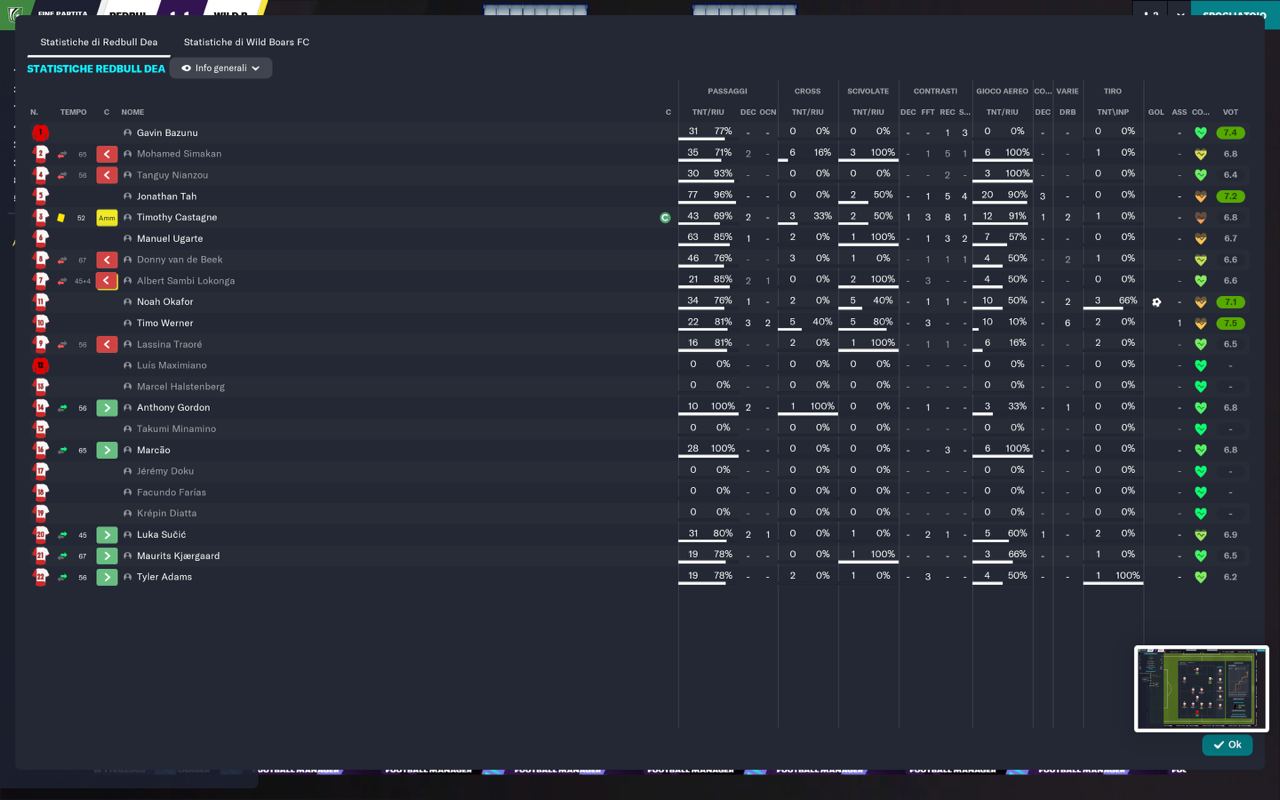Click the green substituted-on arrow for Anthony Gordon

(x=106, y=408)
